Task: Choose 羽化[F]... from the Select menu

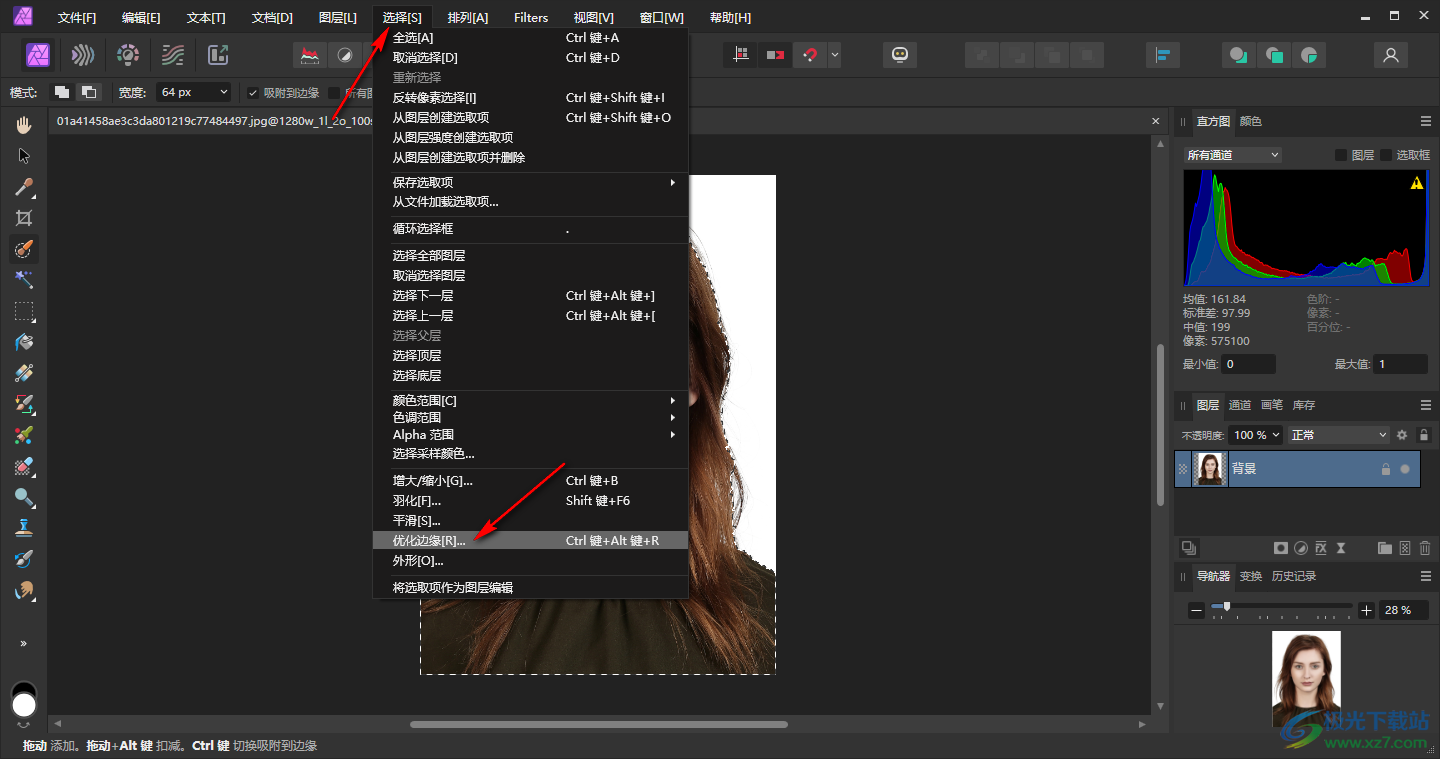Action: pos(417,501)
